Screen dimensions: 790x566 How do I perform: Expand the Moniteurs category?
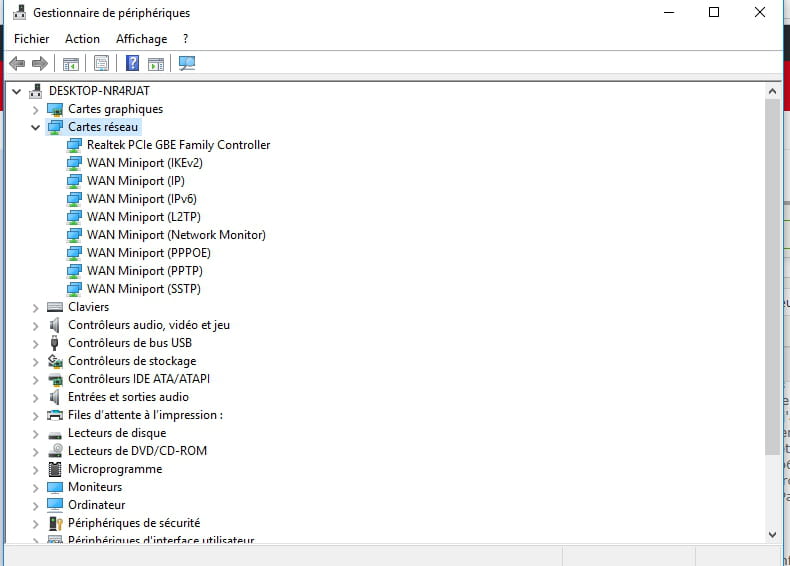pyautogui.click(x=35, y=488)
